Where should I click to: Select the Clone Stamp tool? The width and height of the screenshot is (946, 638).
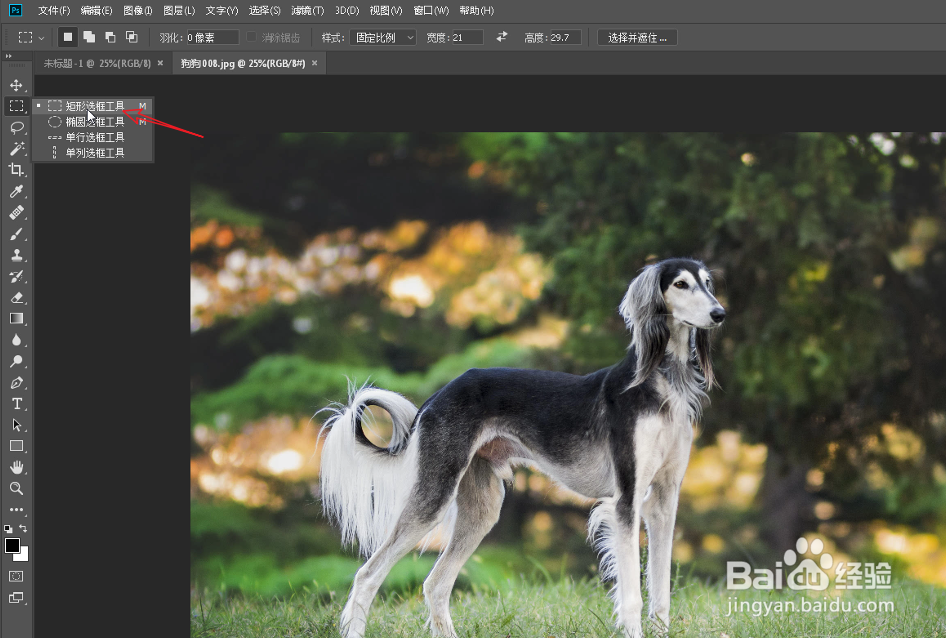[x=16, y=255]
